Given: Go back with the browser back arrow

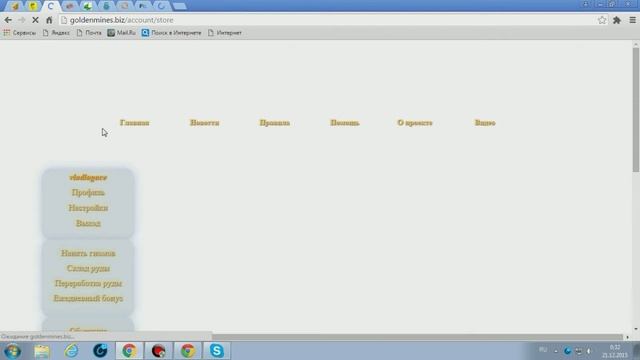Looking at the screenshot, I should tap(8, 20).
